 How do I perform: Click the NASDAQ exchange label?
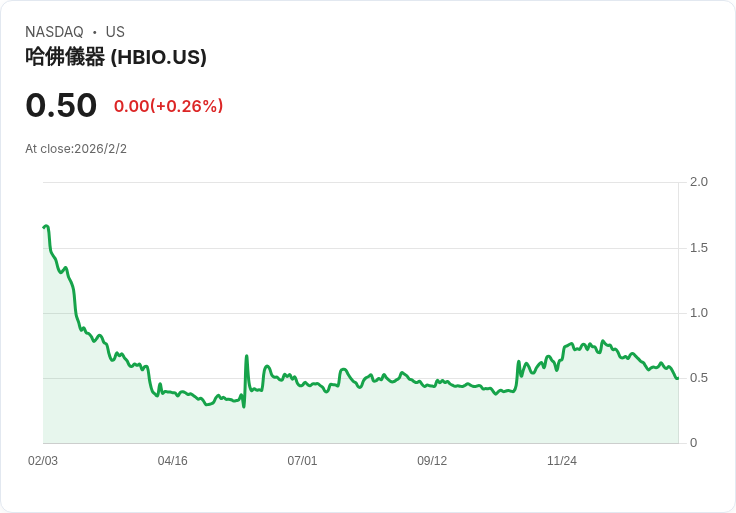pos(54,32)
